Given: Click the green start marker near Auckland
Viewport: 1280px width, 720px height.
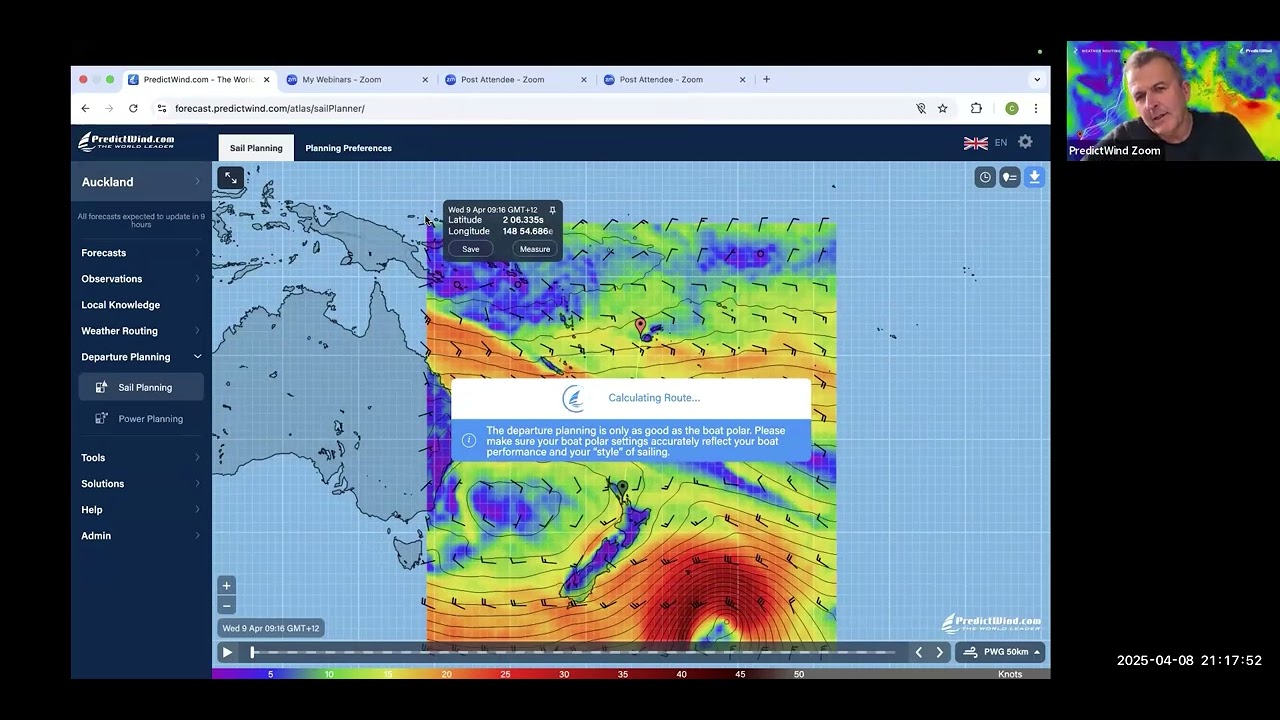Looking at the screenshot, I should [x=622, y=488].
